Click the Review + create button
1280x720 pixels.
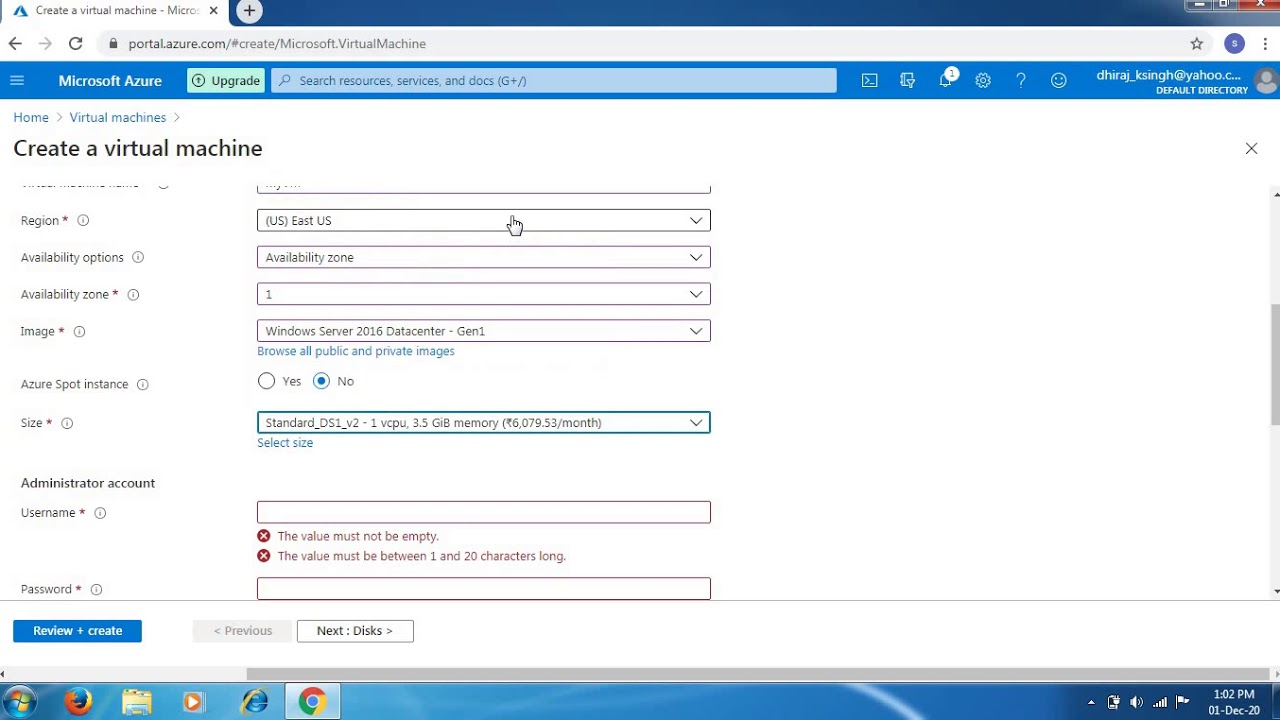(x=77, y=631)
